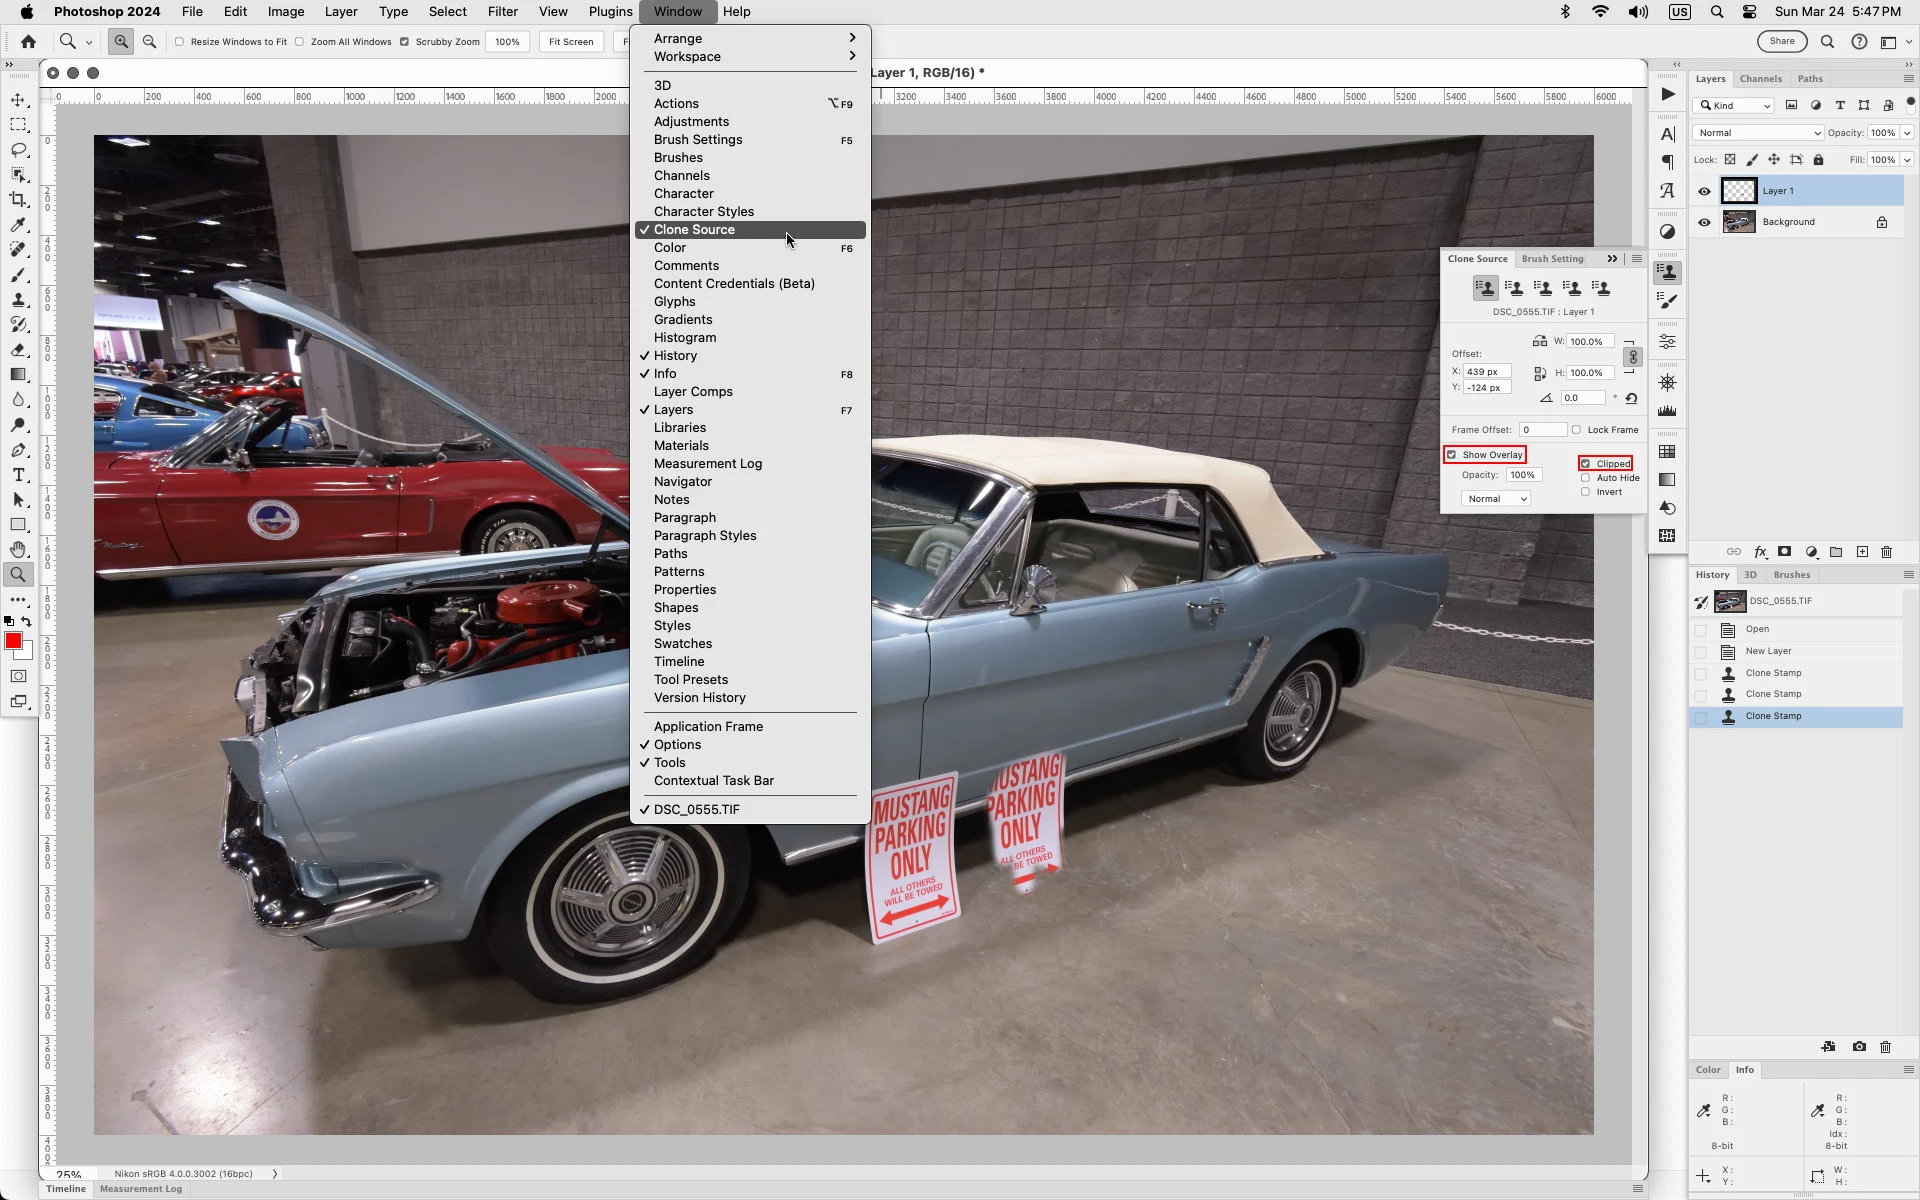Select the Hand tool
1920x1200 pixels.
[x=18, y=550]
